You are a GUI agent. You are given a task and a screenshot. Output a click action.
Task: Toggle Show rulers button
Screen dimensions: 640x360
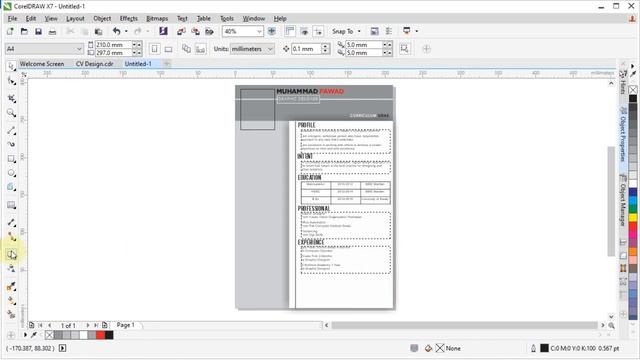click(x=290, y=31)
